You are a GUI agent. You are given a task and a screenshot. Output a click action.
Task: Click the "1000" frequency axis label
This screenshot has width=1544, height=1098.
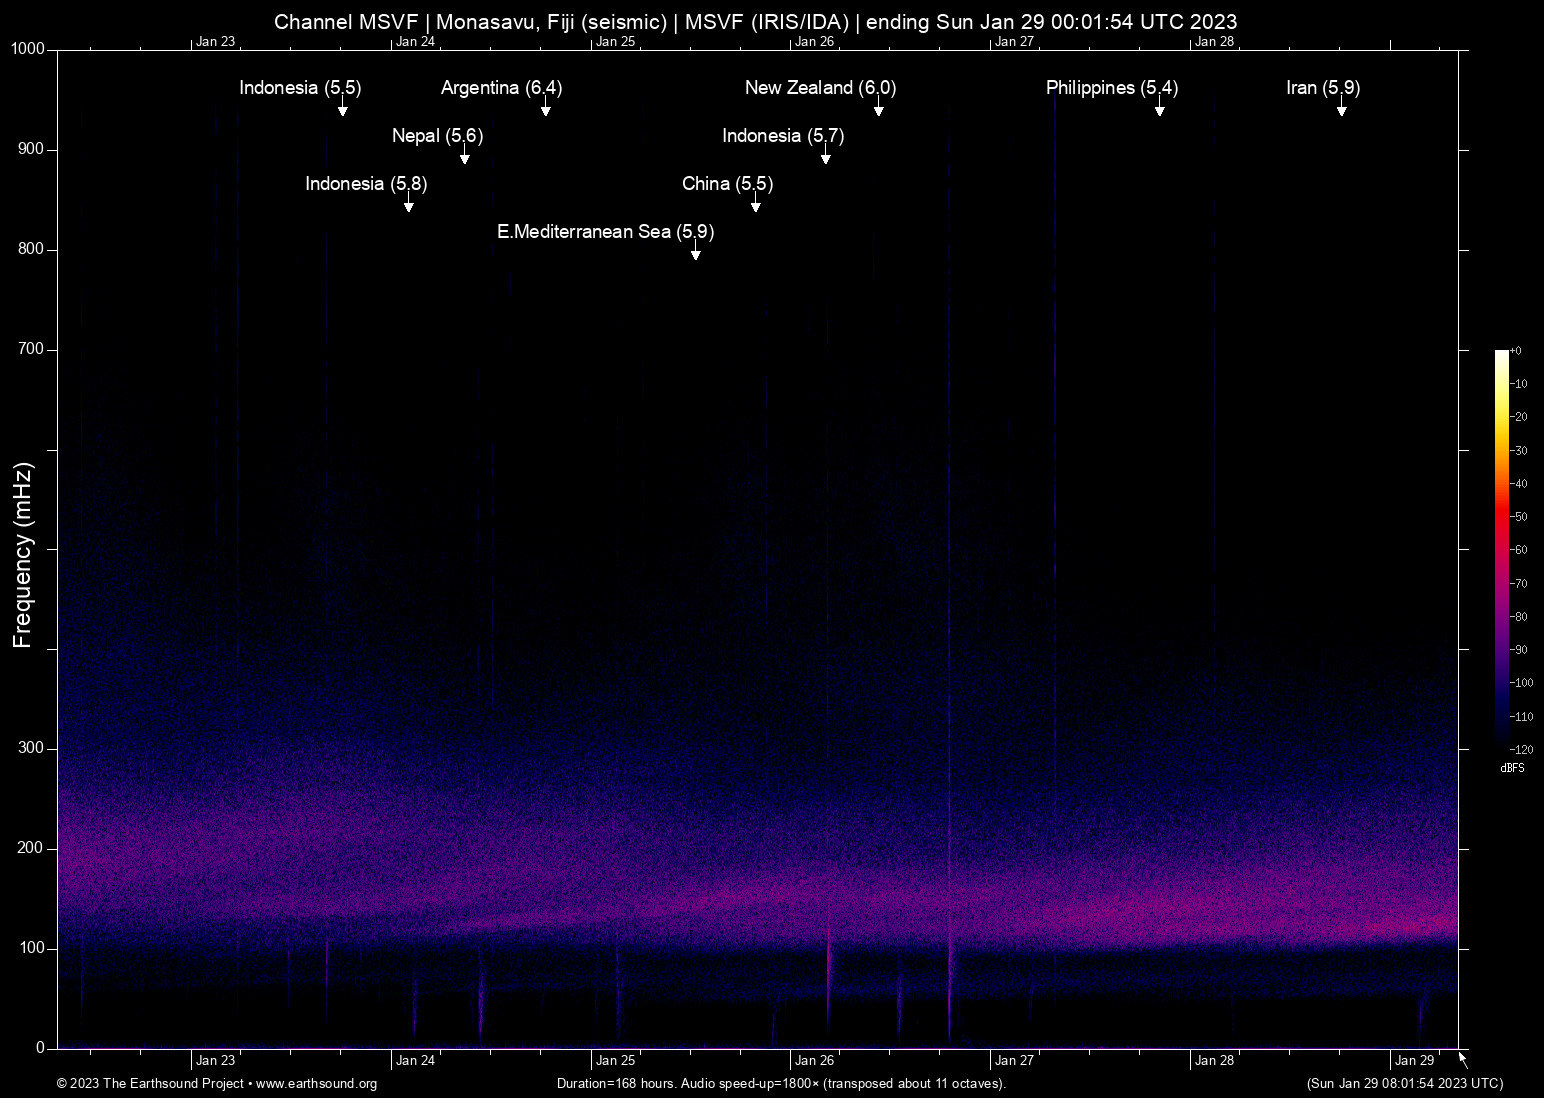point(28,49)
